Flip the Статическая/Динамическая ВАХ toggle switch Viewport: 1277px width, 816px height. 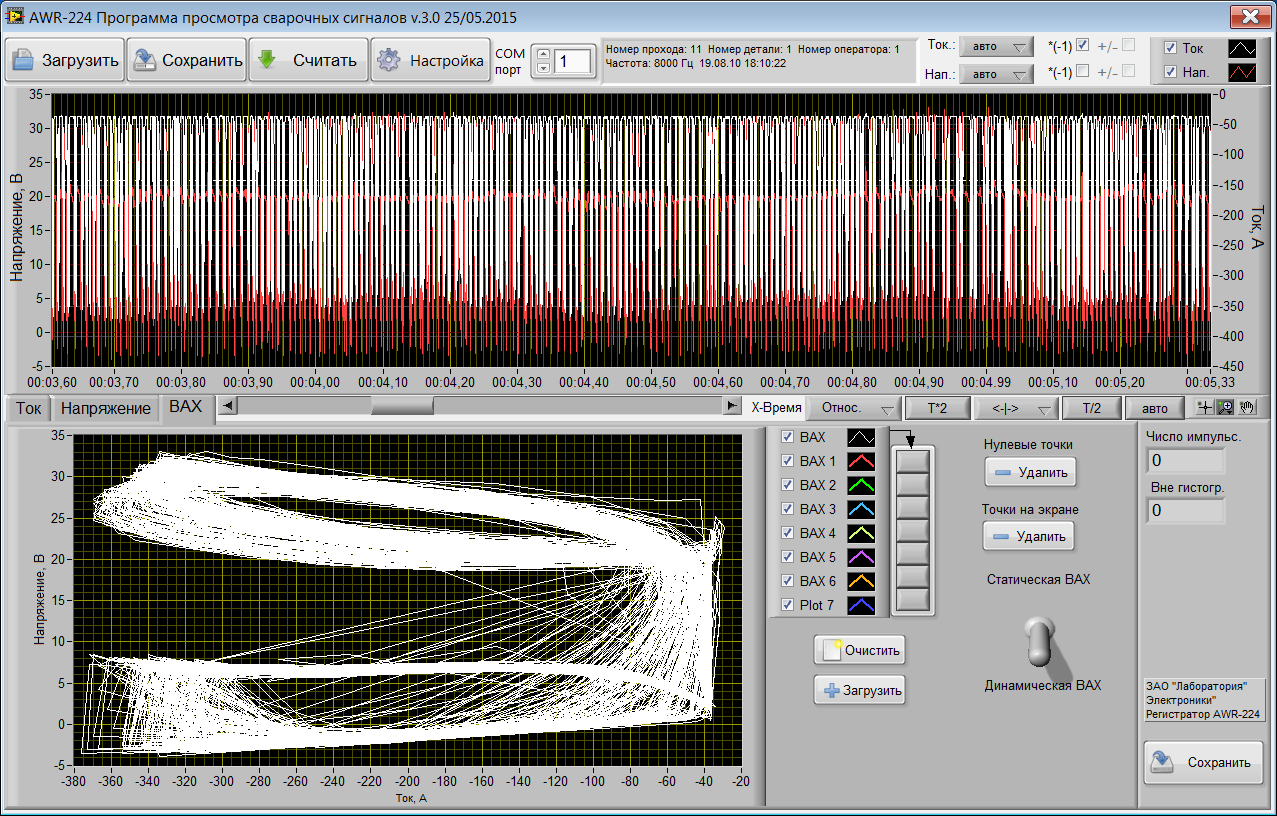(x=1040, y=643)
